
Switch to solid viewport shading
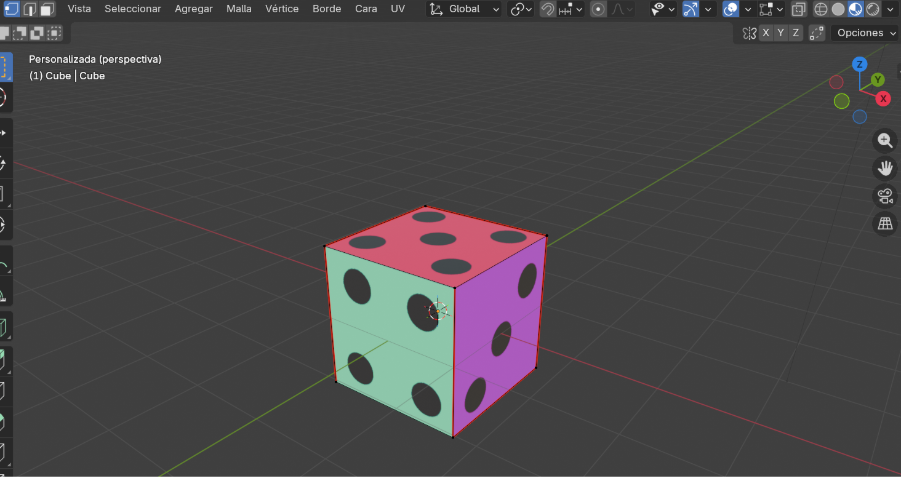tap(838, 9)
